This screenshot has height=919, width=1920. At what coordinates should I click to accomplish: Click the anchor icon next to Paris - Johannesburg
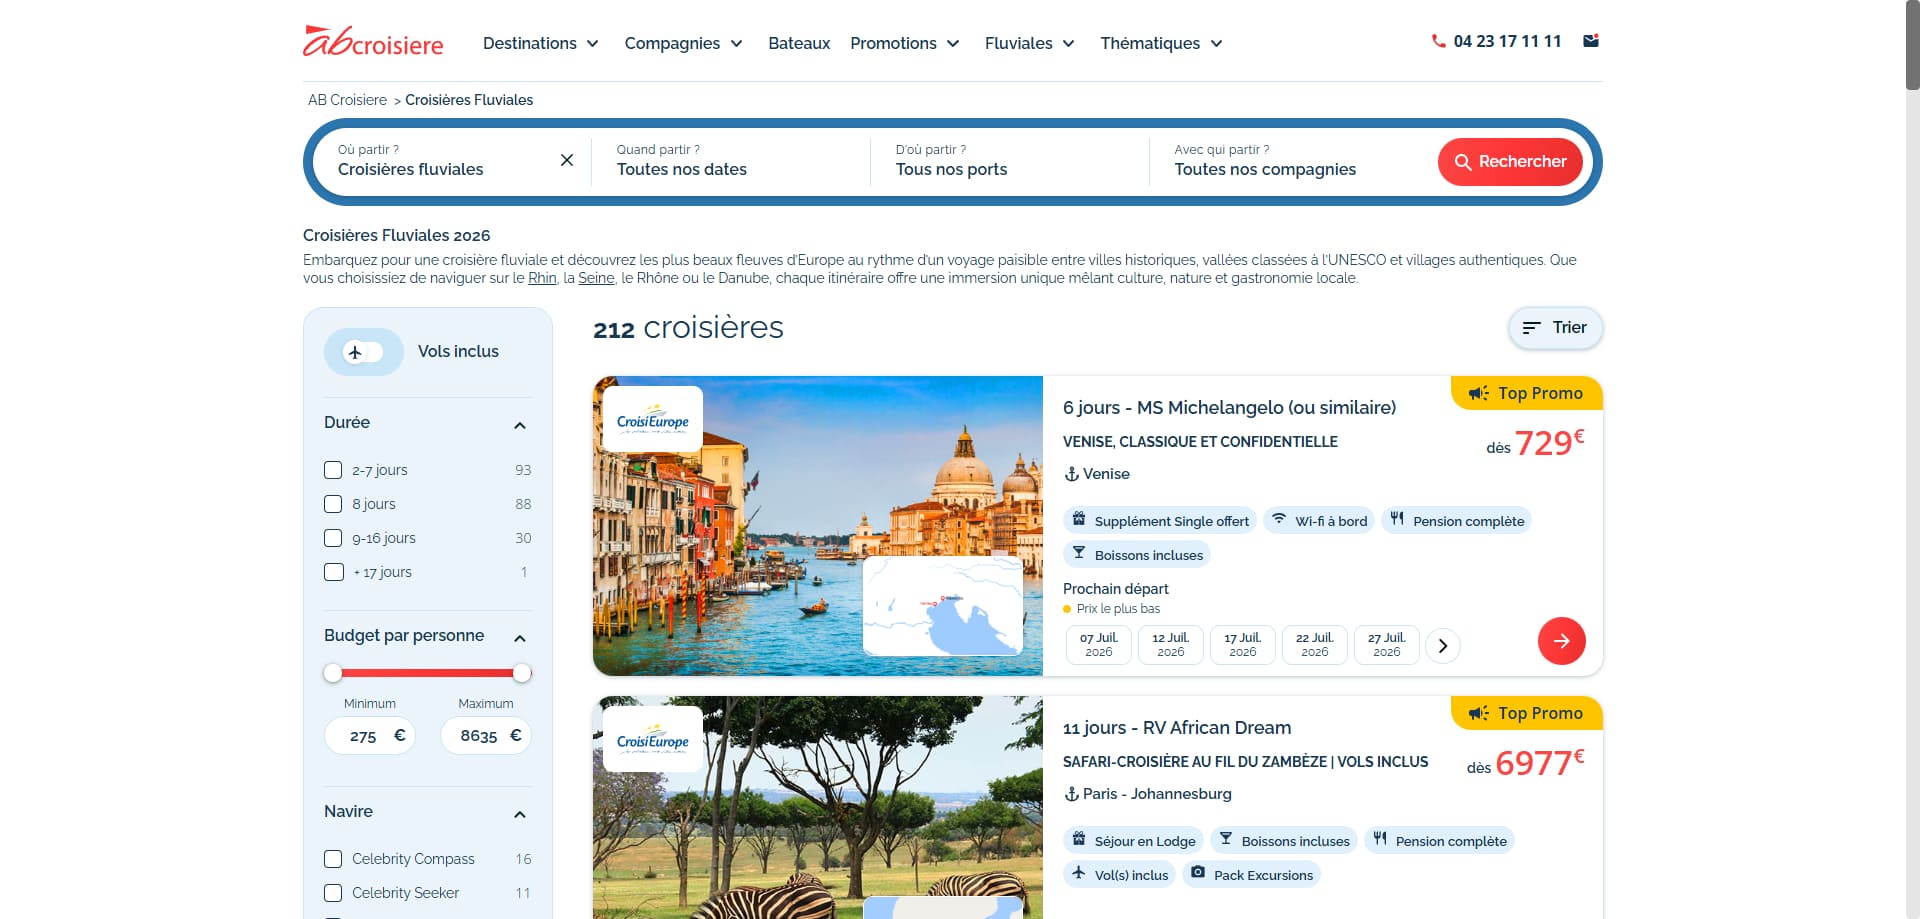(1071, 794)
